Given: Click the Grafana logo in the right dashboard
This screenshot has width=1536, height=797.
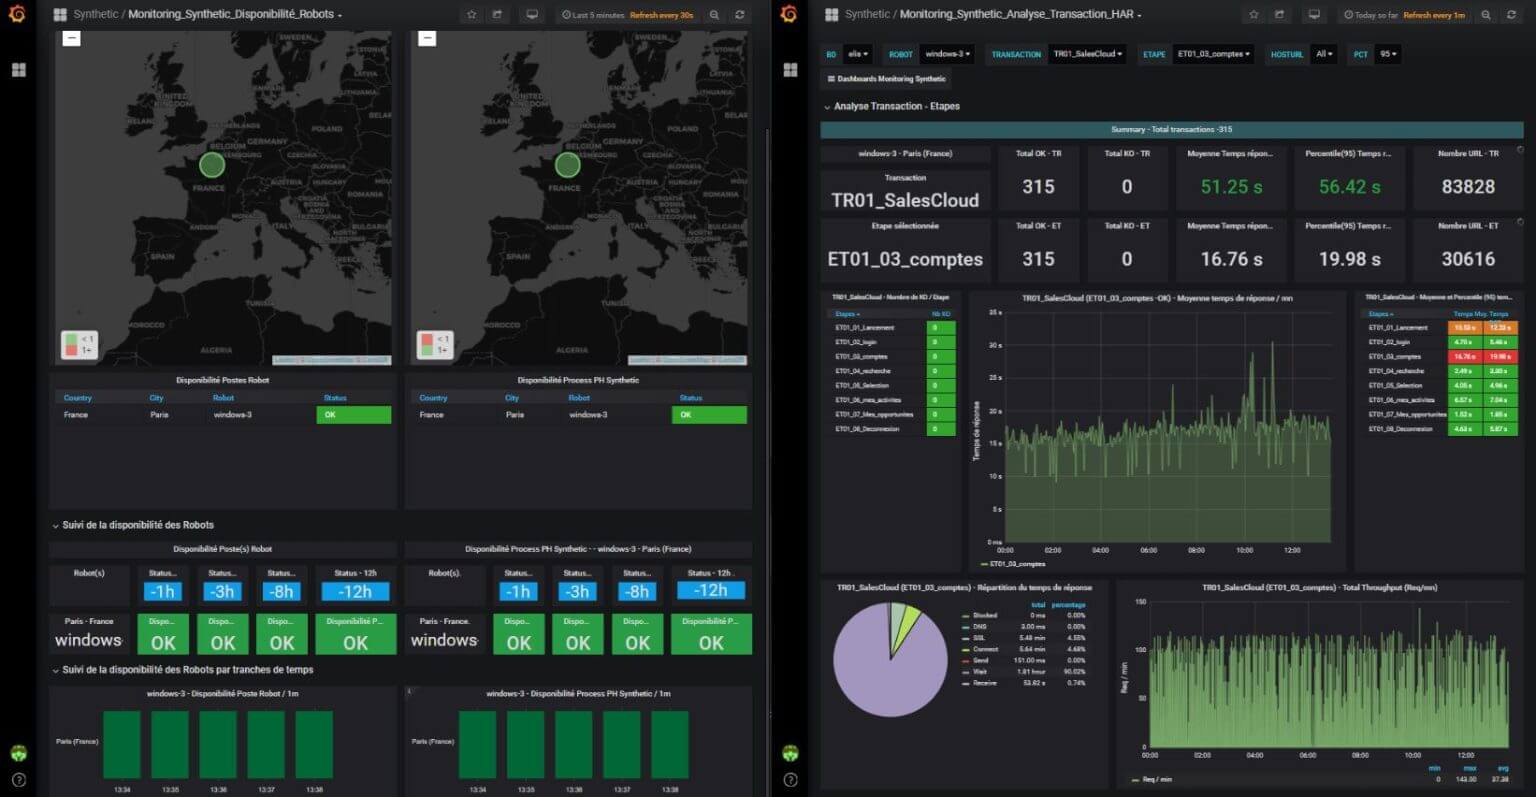Looking at the screenshot, I should click(789, 14).
